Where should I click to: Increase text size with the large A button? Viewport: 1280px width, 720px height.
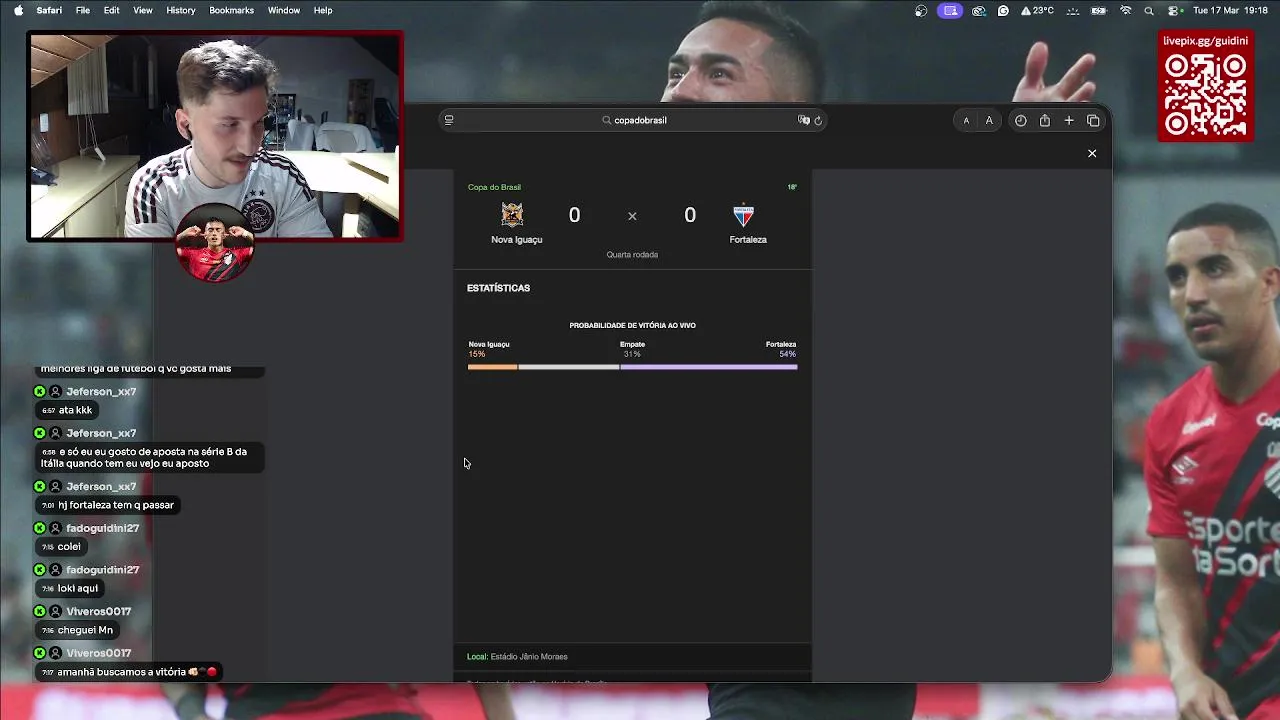pyautogui.click(x=989, y=121)
